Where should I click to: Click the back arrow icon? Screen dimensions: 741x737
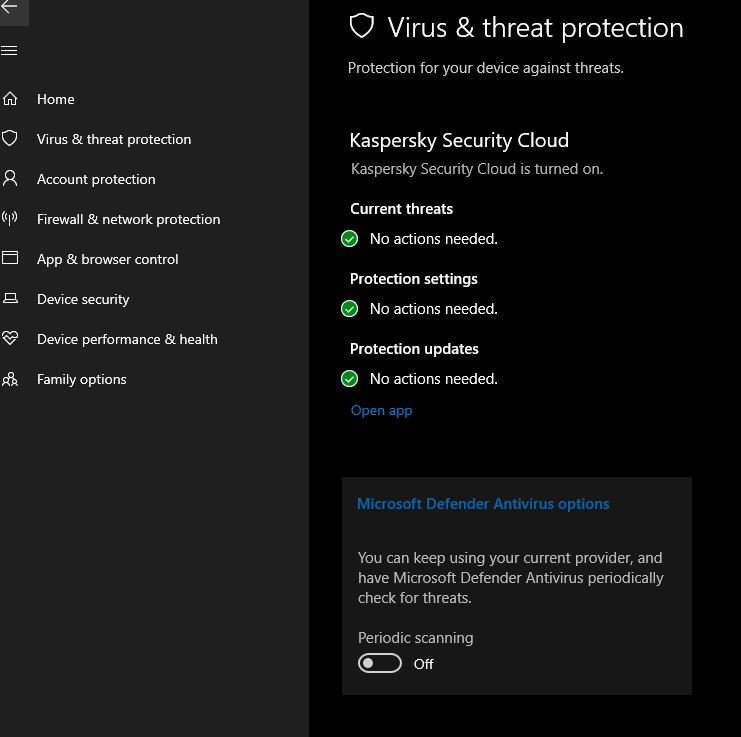click(10, 7)
